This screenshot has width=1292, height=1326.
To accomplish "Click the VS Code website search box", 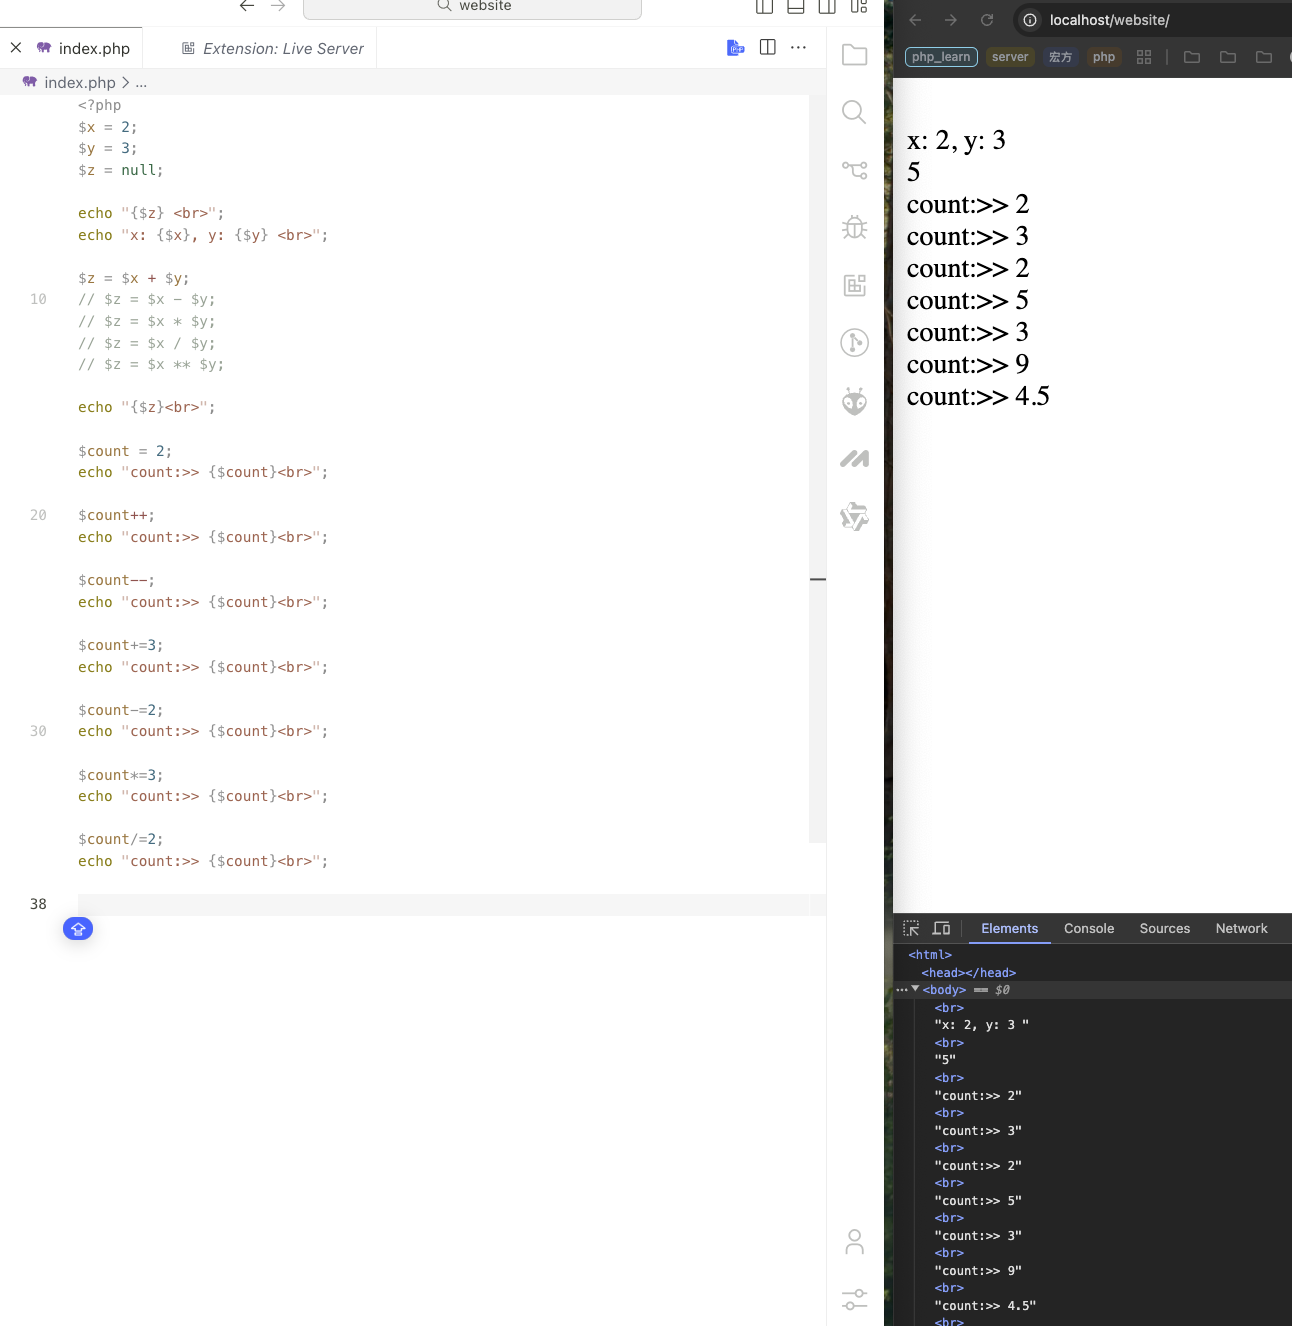I will pos(472,7).
